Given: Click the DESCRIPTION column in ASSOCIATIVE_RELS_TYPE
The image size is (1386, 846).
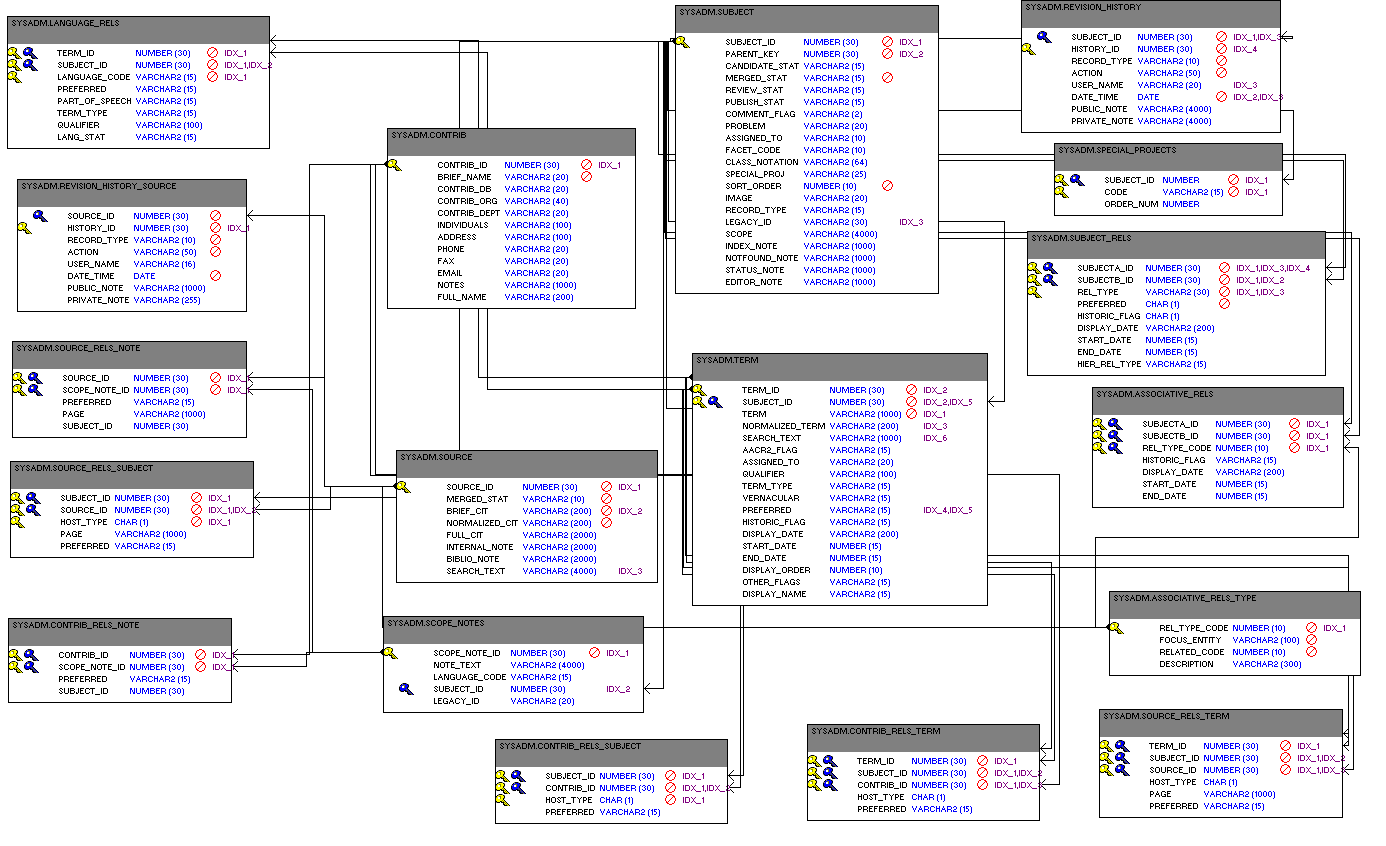Looking at the screenshot, I should pos(1186,664).
